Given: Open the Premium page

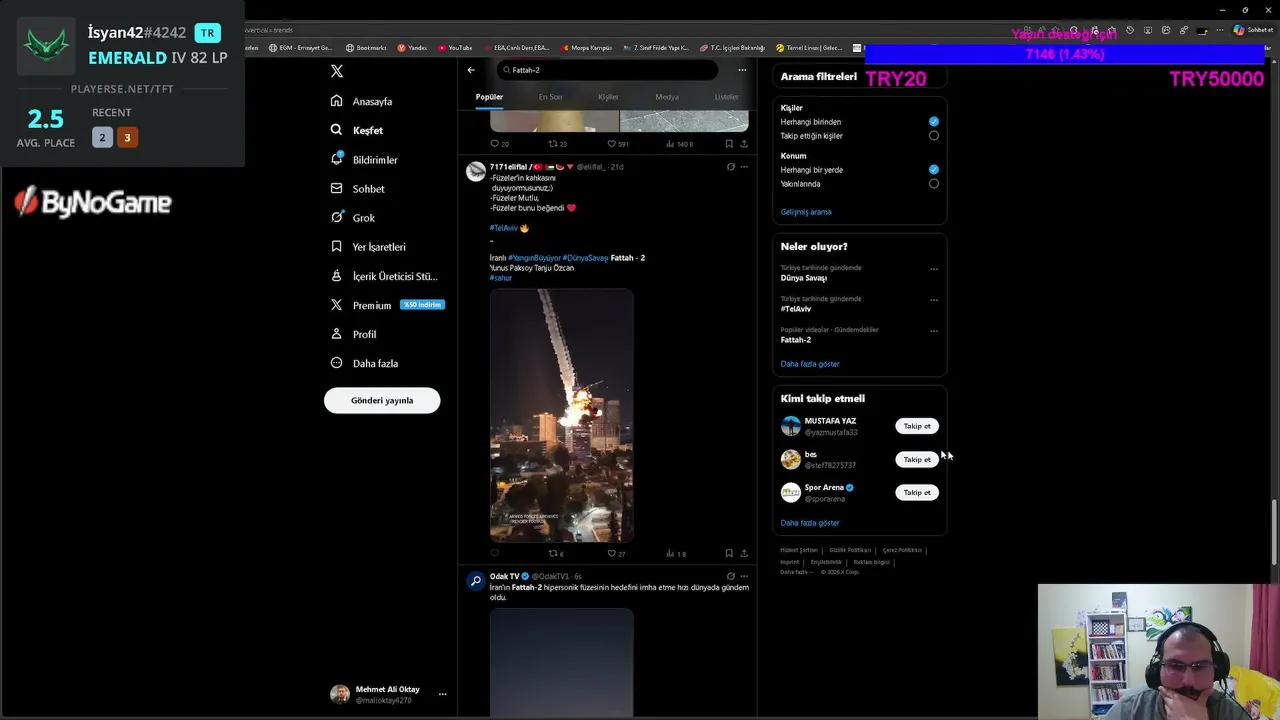Looking at the screenshot, I should 386,305.
